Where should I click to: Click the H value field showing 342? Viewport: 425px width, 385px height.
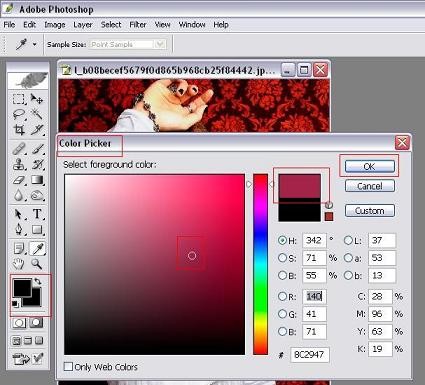click(314, 240)
